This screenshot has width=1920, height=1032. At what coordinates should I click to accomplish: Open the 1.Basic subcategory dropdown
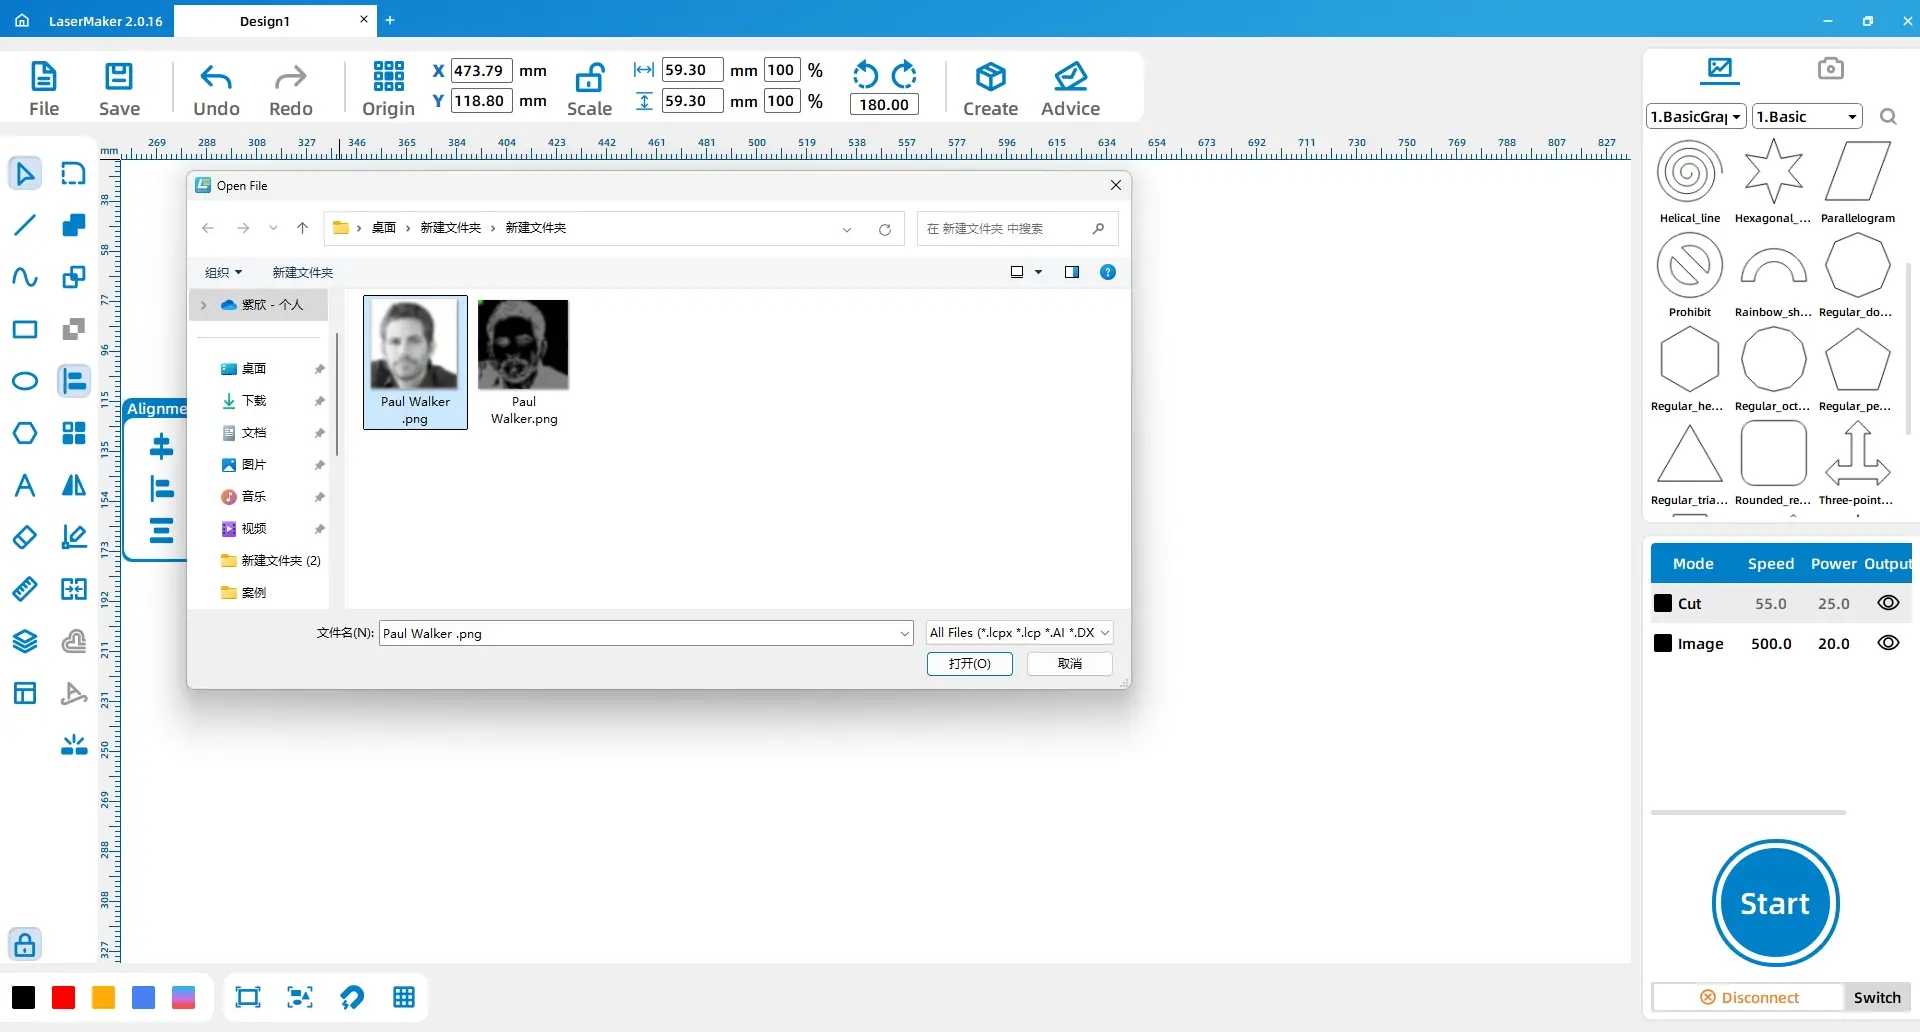click(1807, 117)
